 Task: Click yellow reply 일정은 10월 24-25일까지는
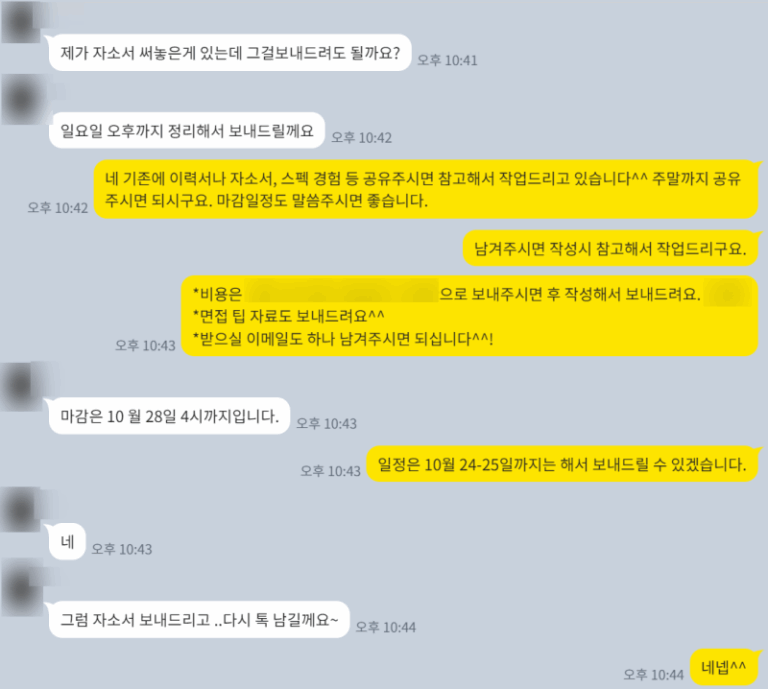[x=562, y=464]
